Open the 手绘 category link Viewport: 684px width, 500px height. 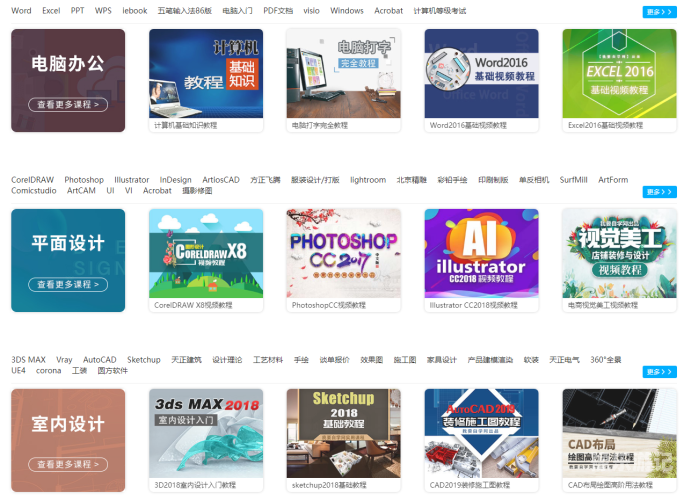point(301,360)
